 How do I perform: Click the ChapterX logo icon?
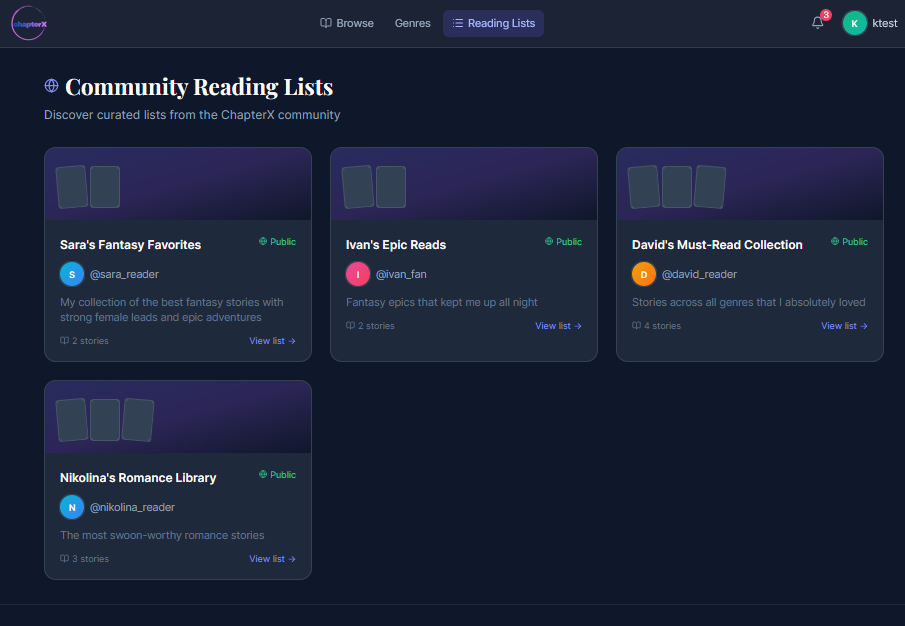coord(28,23)
